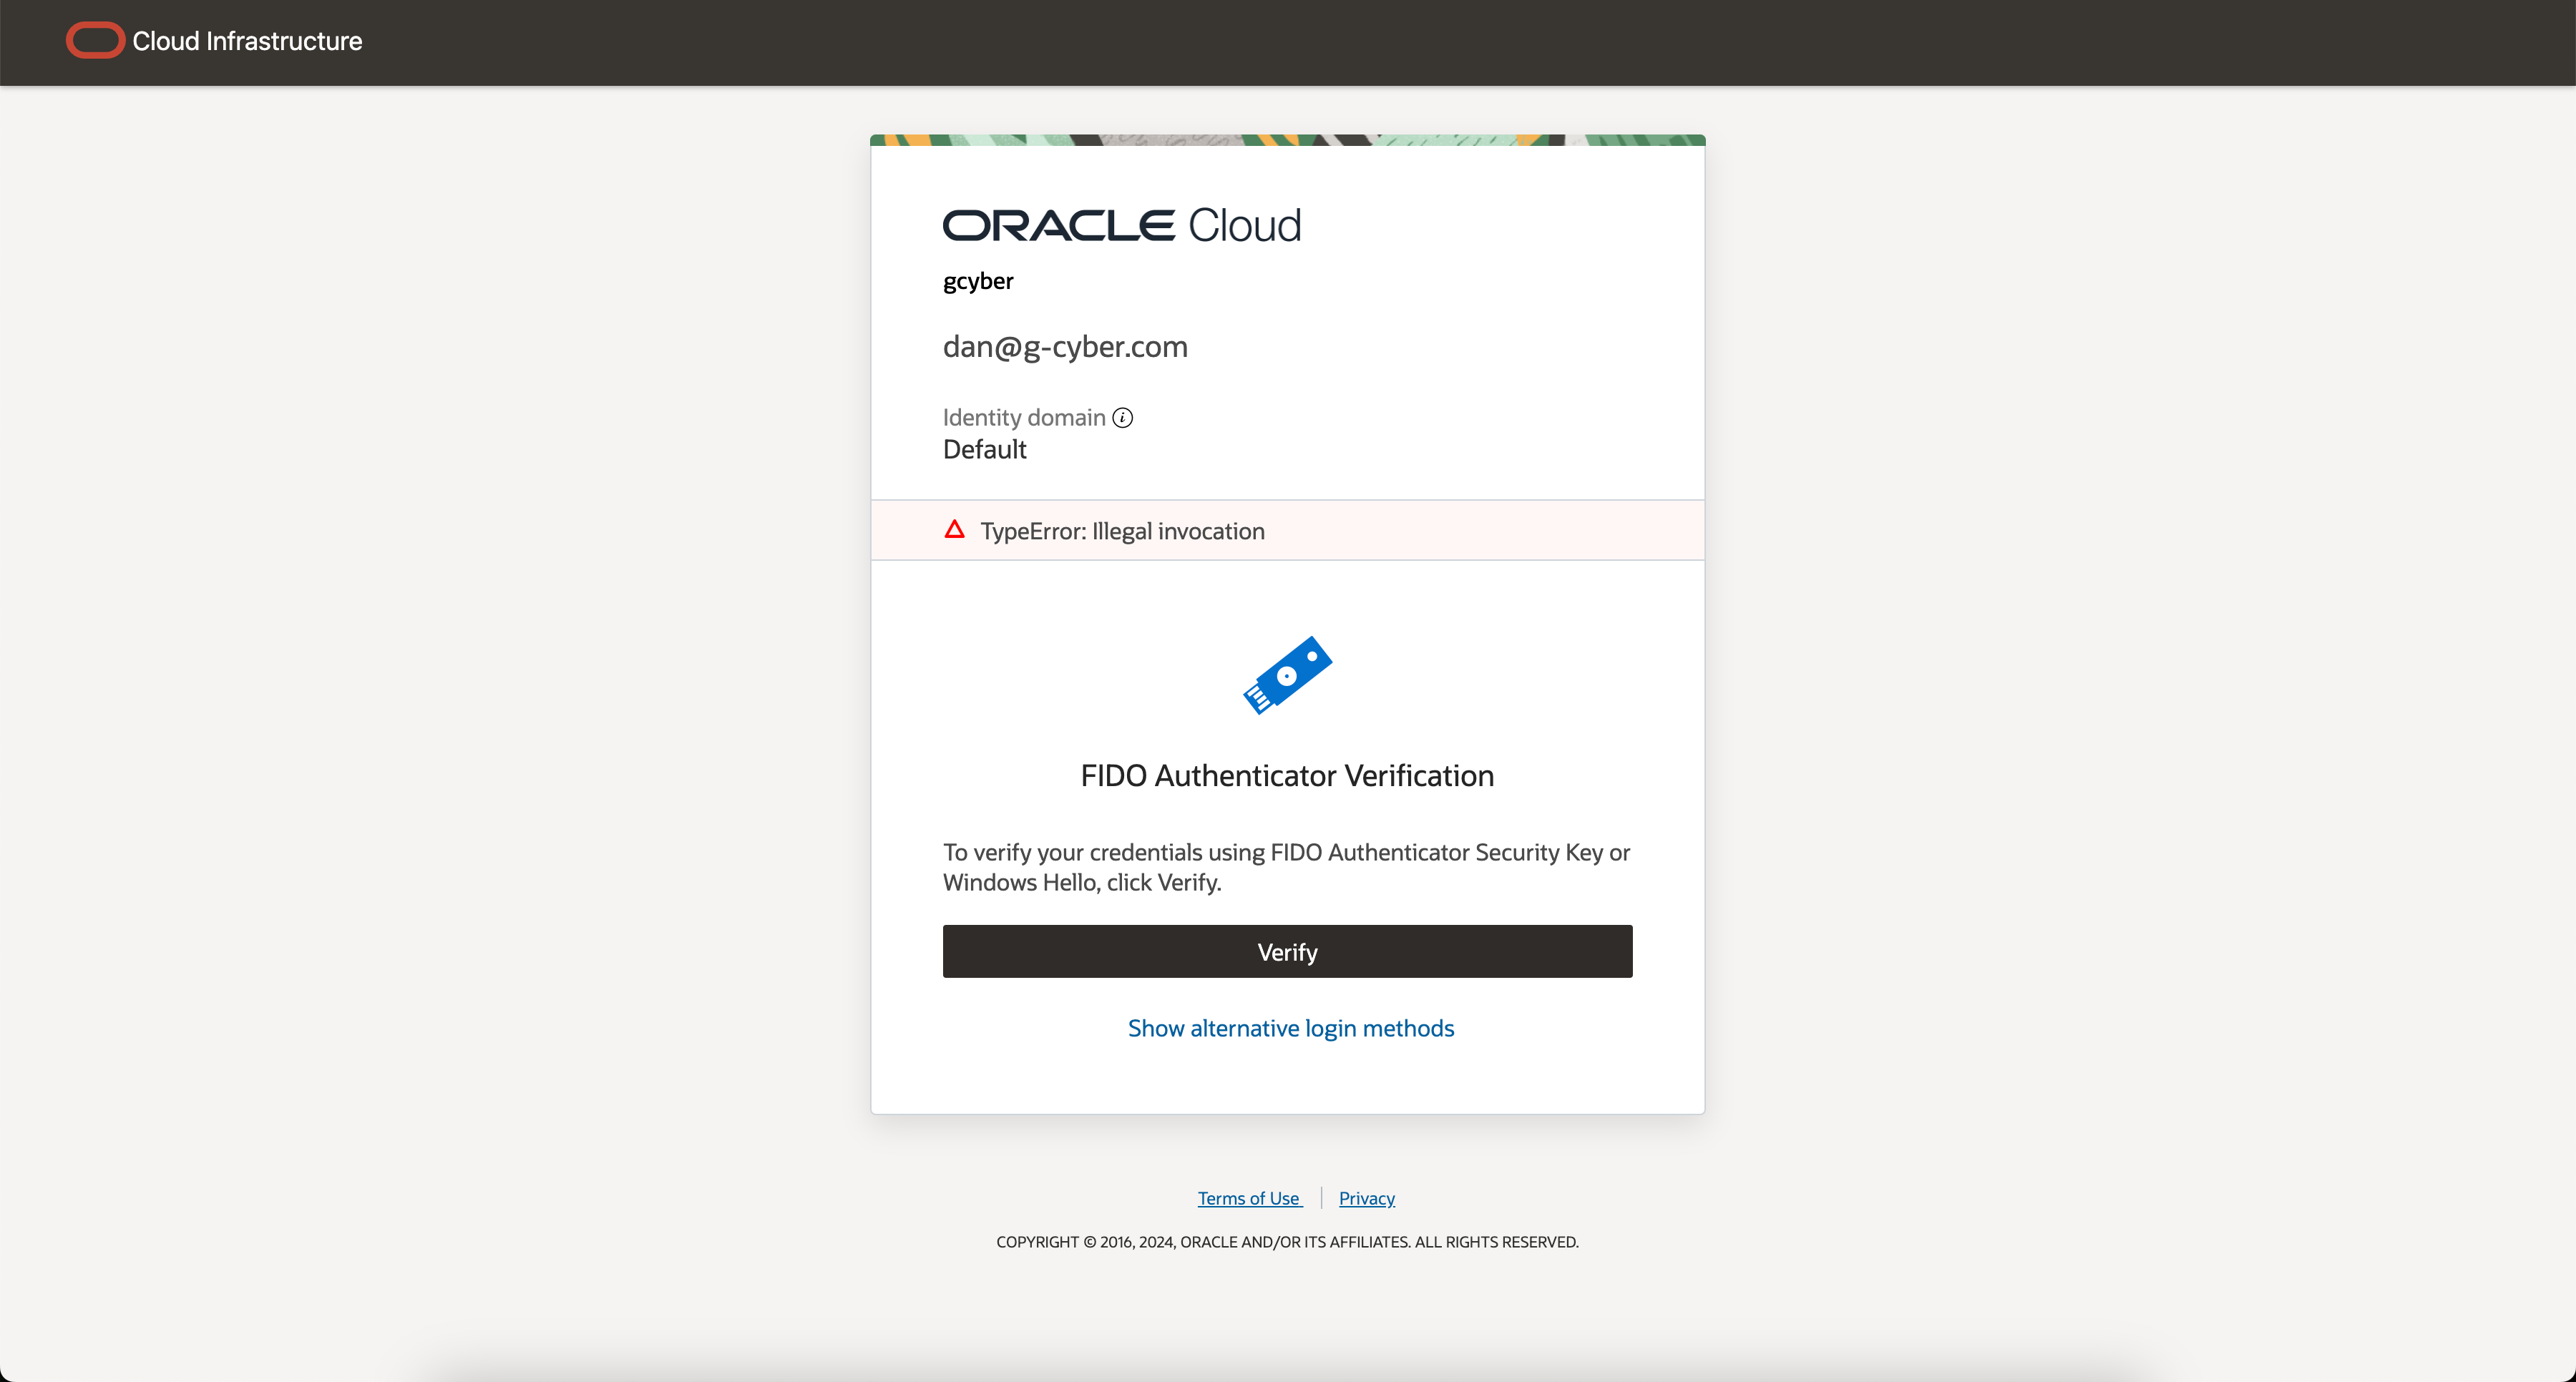Screen dimensions: 2576x1382
Task: Click the TypeError: Illegal invocation message
Action: (x=1122, y=531)
